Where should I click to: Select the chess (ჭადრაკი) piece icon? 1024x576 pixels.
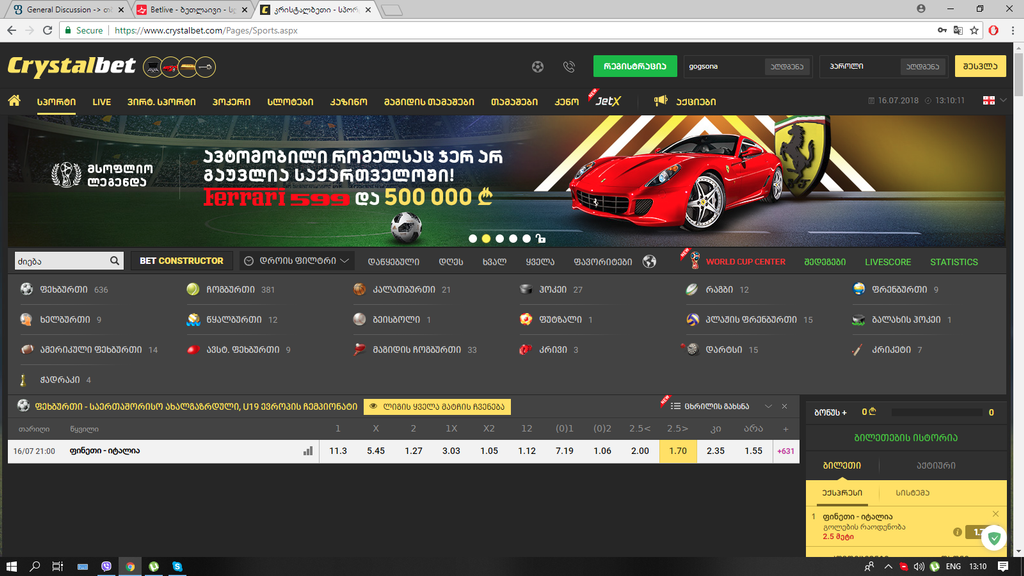(x=24, y=379)
